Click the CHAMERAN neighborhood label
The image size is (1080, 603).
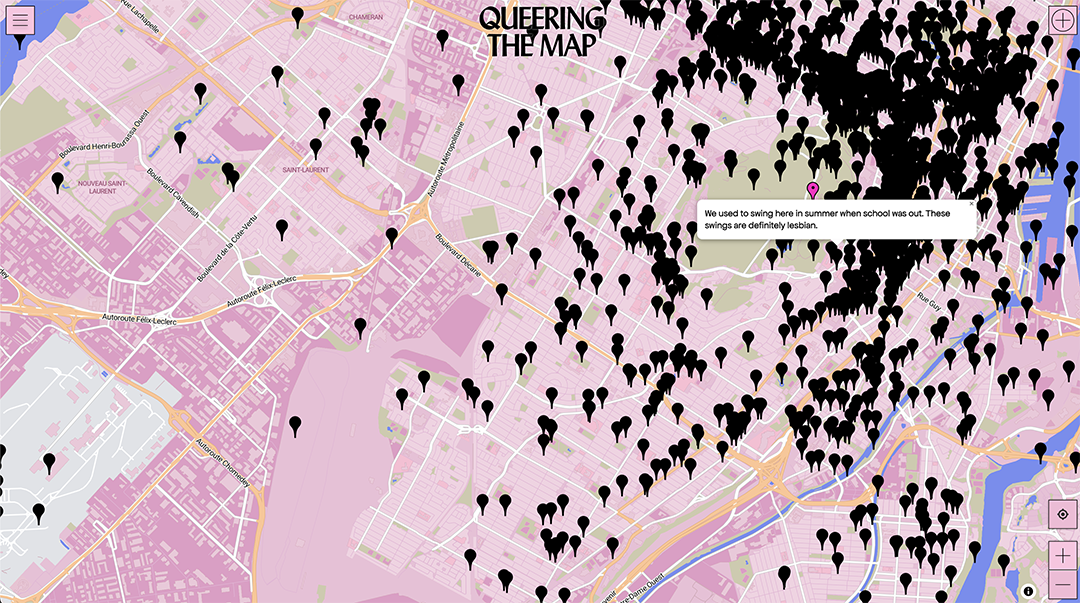[x=366, y=17]
